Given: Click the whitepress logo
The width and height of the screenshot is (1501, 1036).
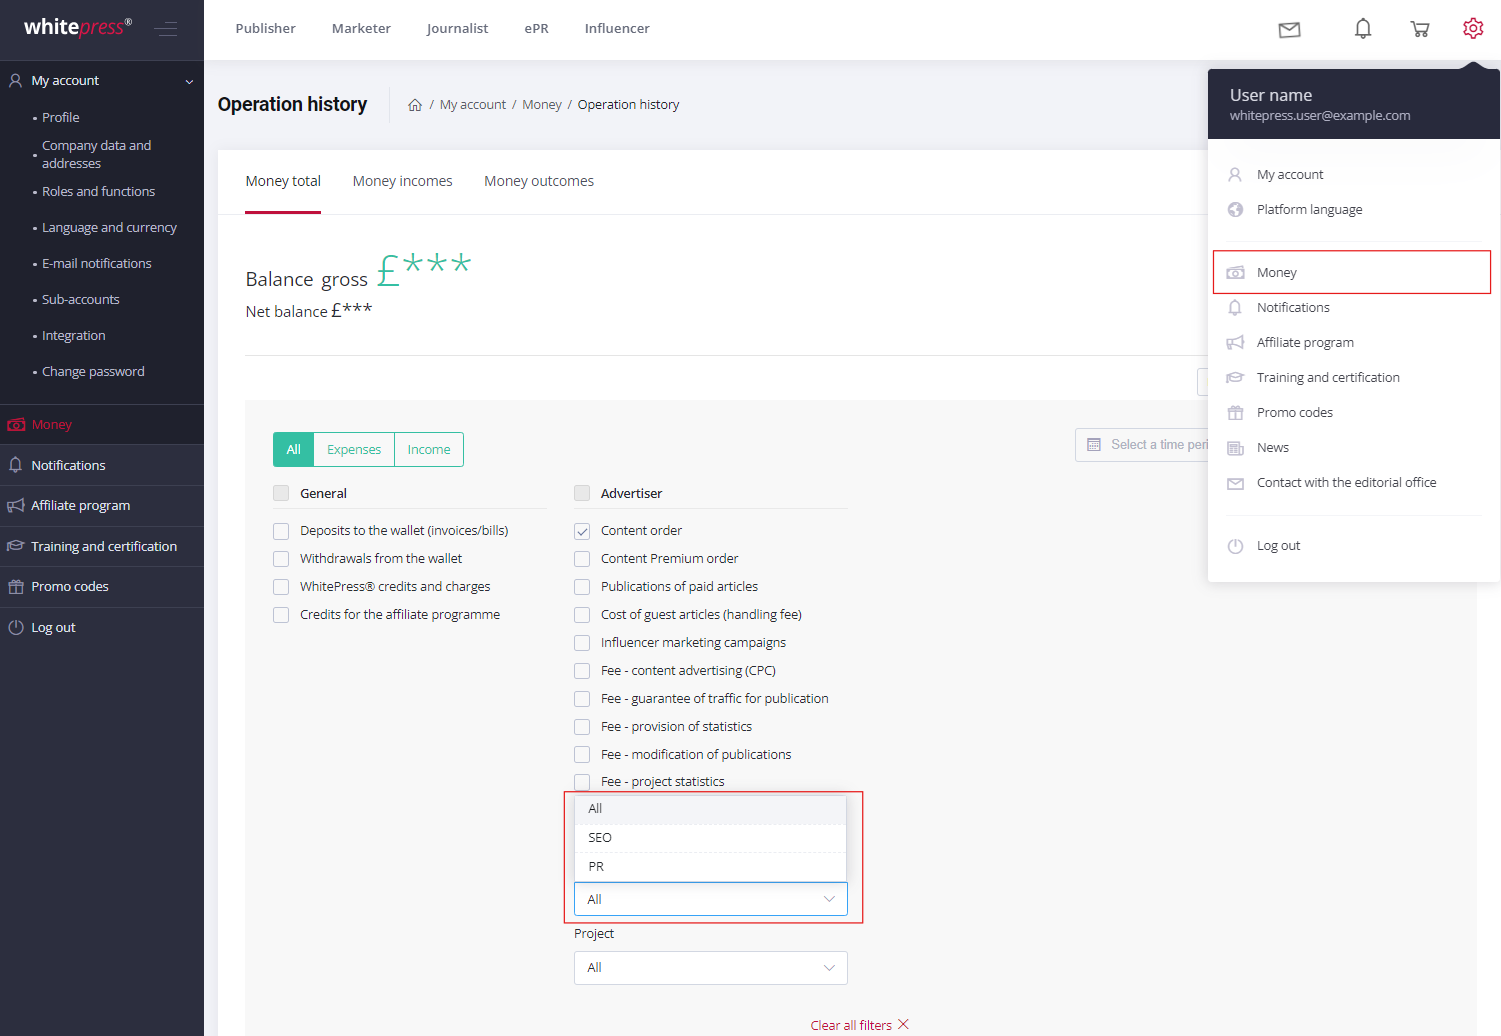Looking at the screenshot, I should (x=78, y=27).
